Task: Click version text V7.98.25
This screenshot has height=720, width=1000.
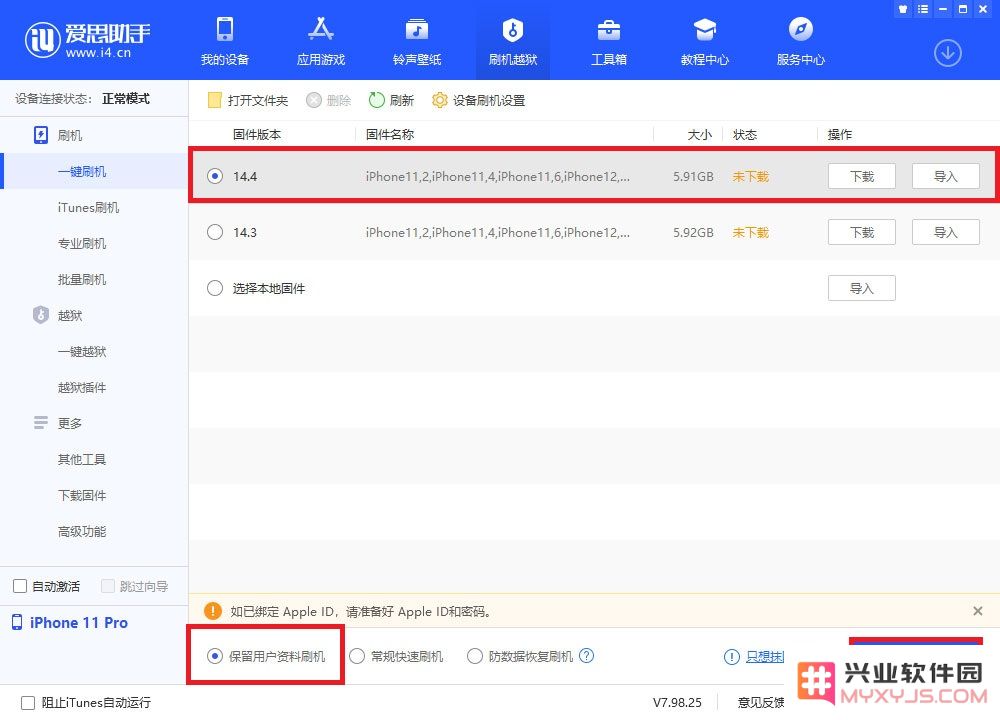Action: 677,703
